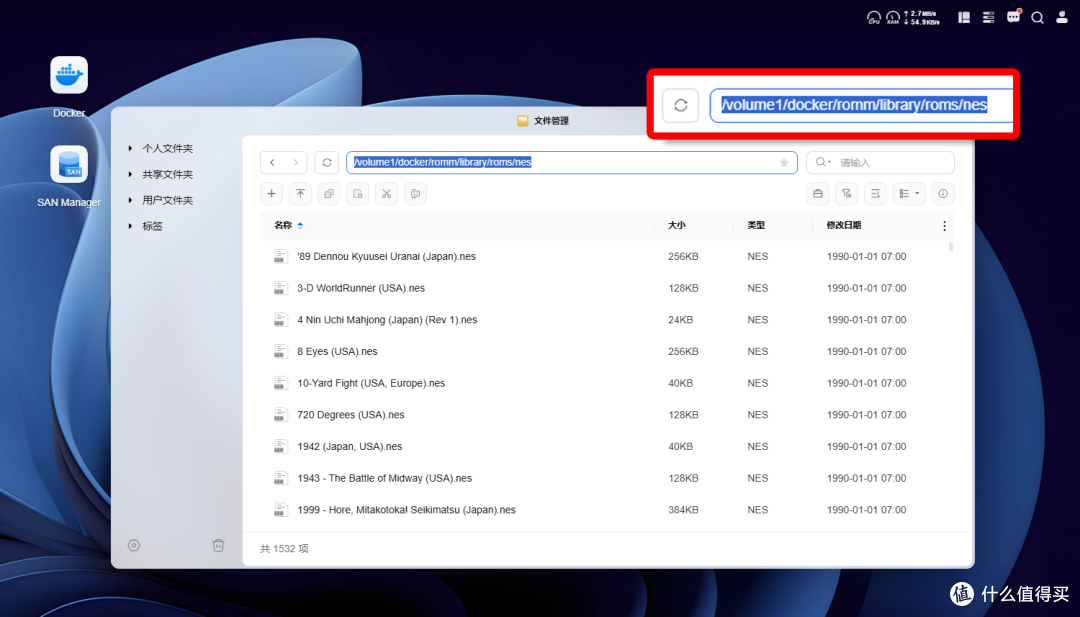Click the 24KB size cell
This screenshot has width=1080, height=617.
[x=681, y=320]
